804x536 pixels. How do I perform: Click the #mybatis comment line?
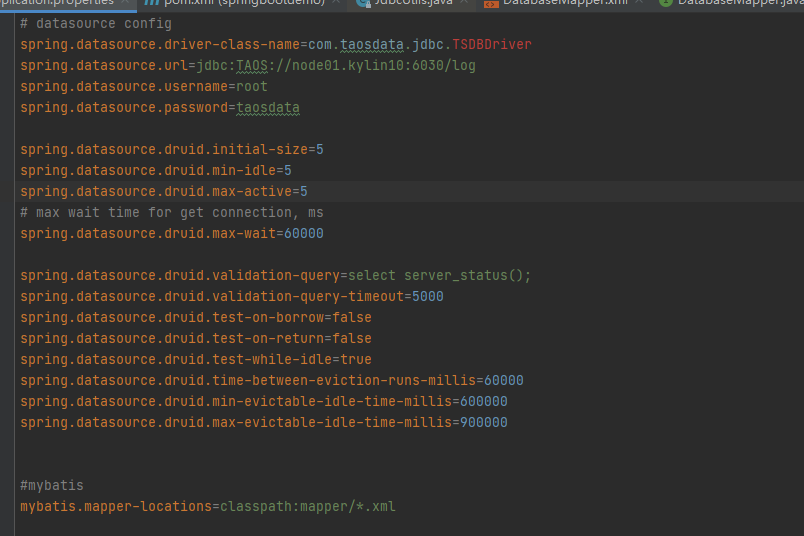point(52,486)
